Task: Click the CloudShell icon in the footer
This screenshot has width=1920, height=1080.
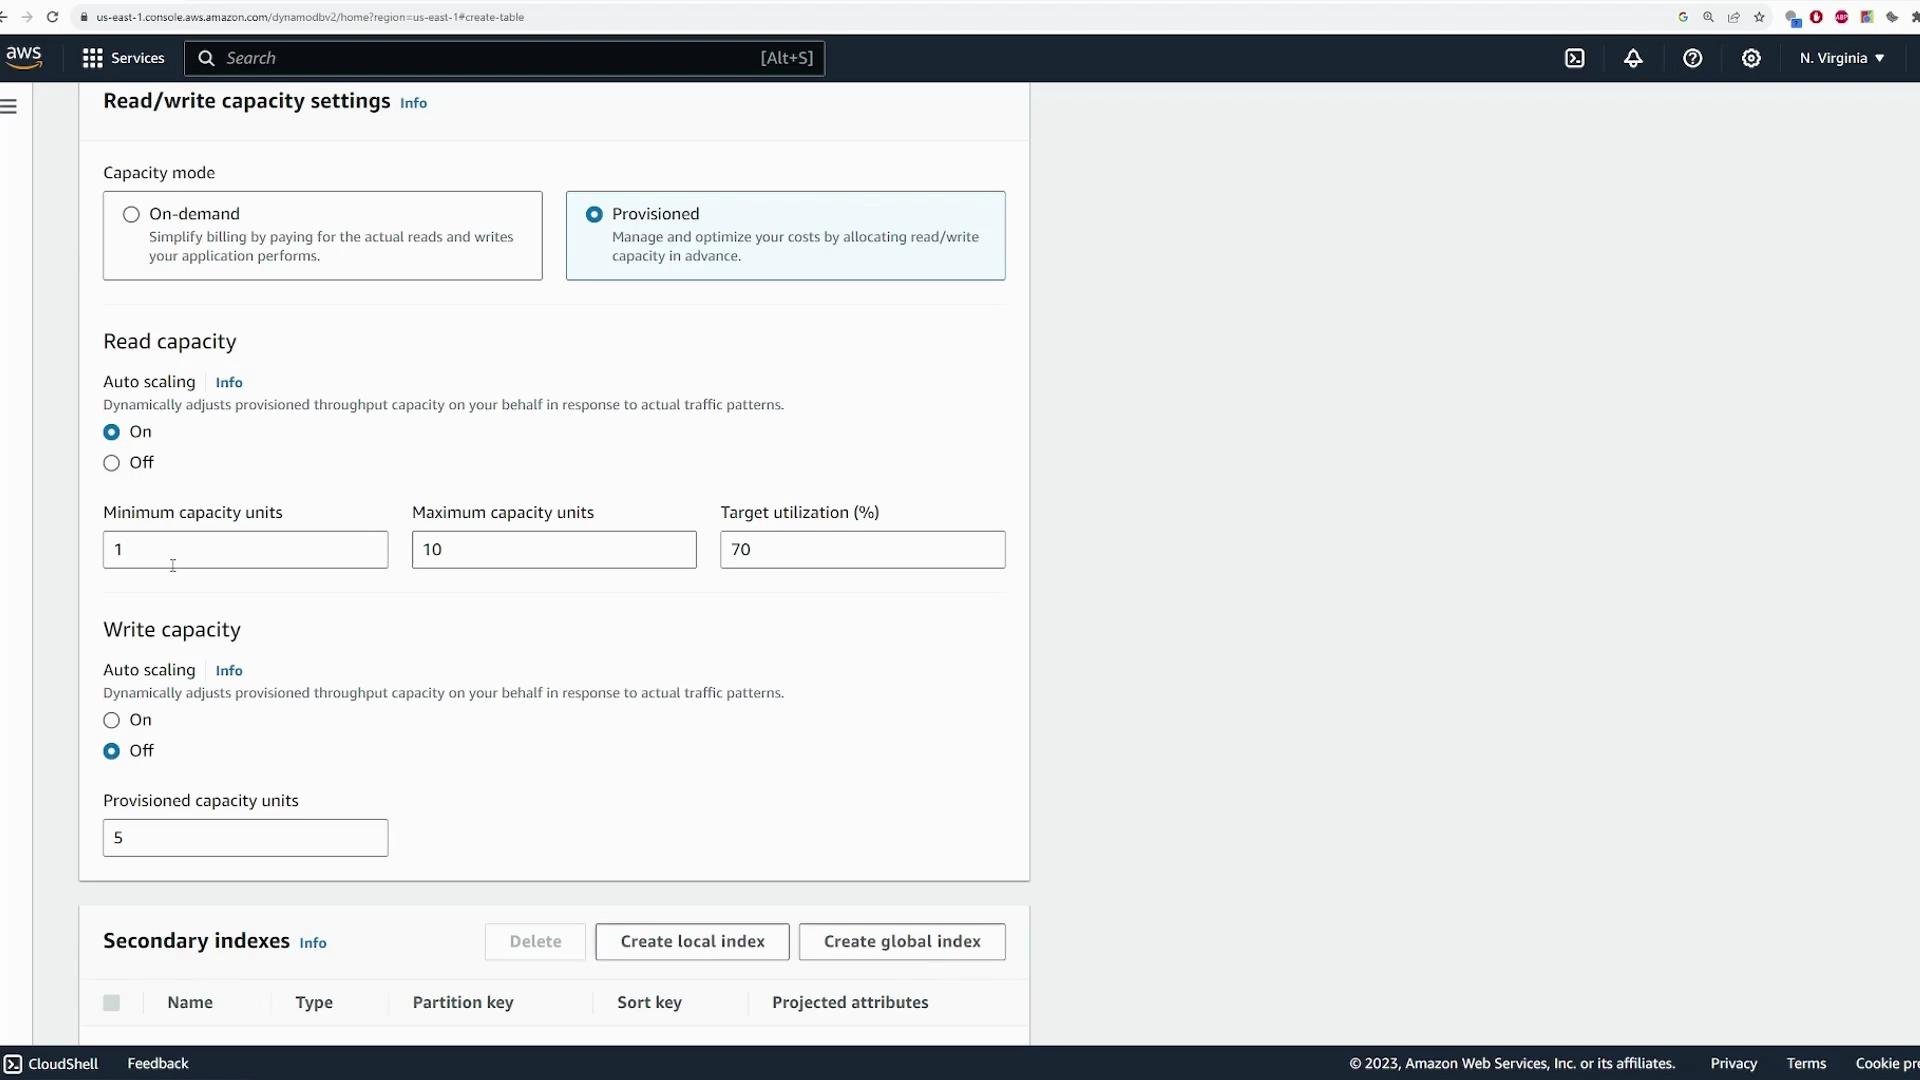Action: (x=12, y=1063)
